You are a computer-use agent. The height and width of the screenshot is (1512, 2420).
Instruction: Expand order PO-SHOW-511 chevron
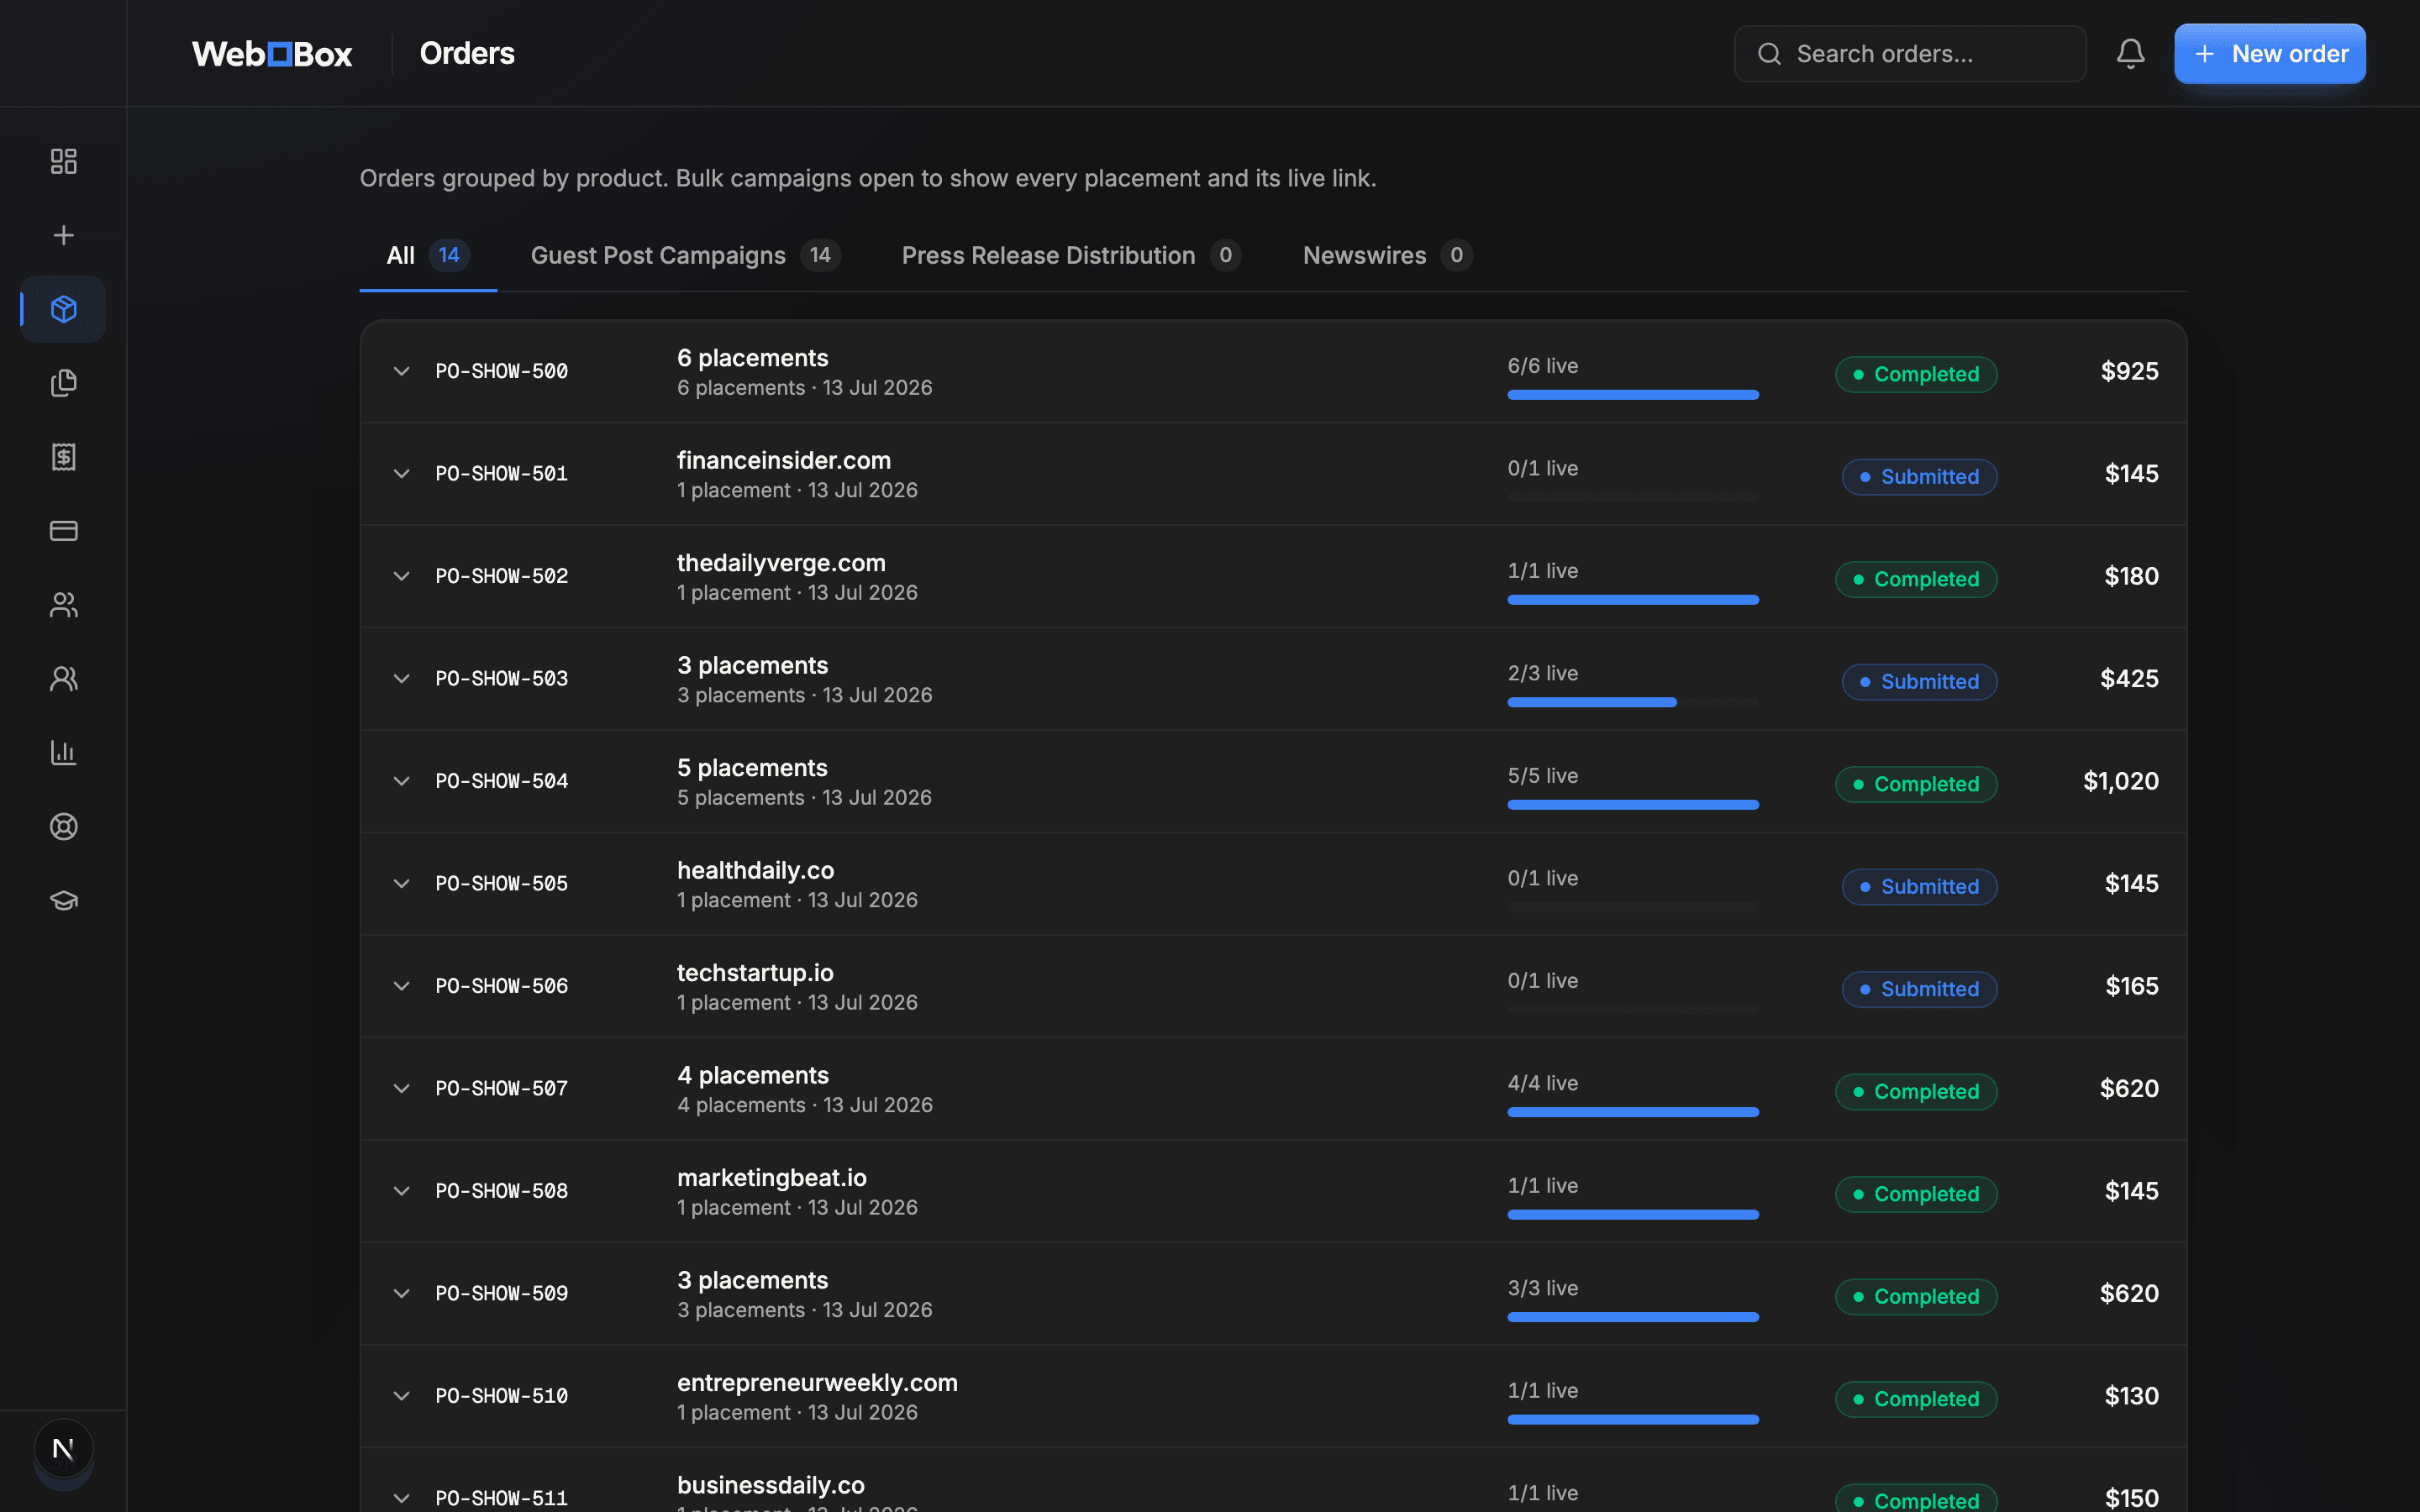(401, 1498)
